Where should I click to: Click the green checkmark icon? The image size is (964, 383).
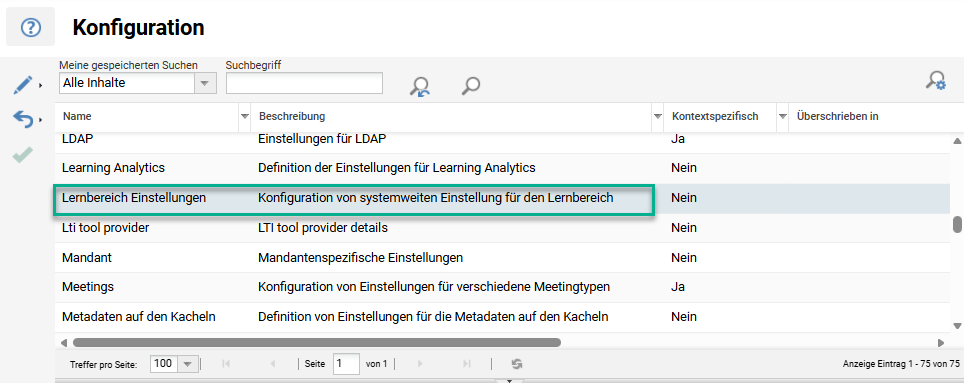pyautogui.click(x=23, y=154)
